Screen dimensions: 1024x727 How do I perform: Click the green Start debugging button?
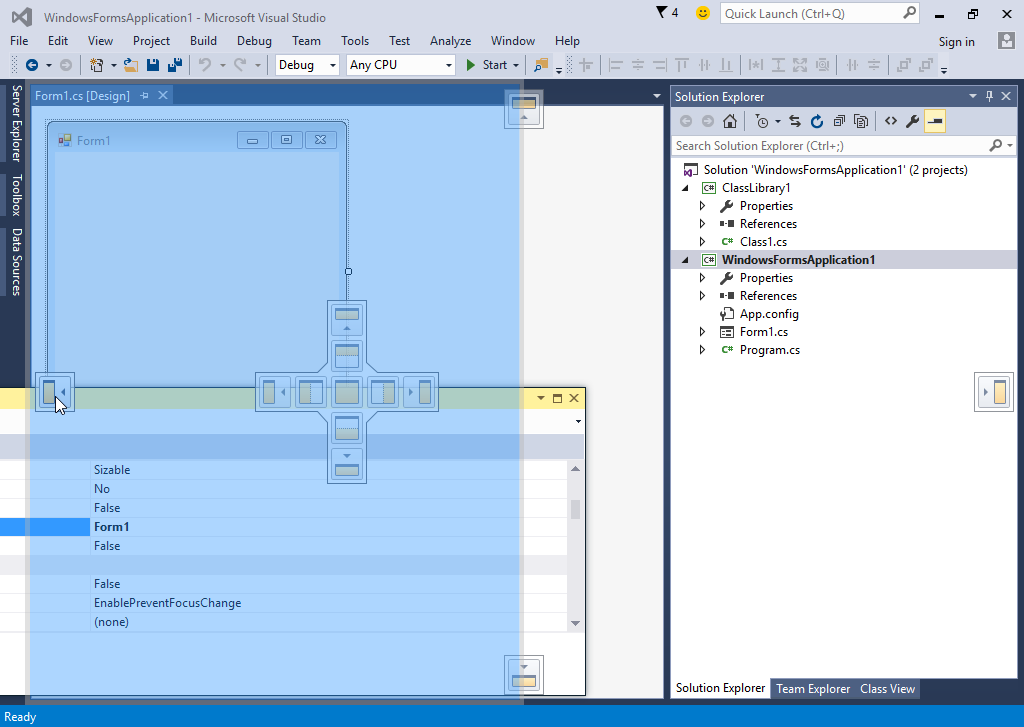tap(487, 65)
